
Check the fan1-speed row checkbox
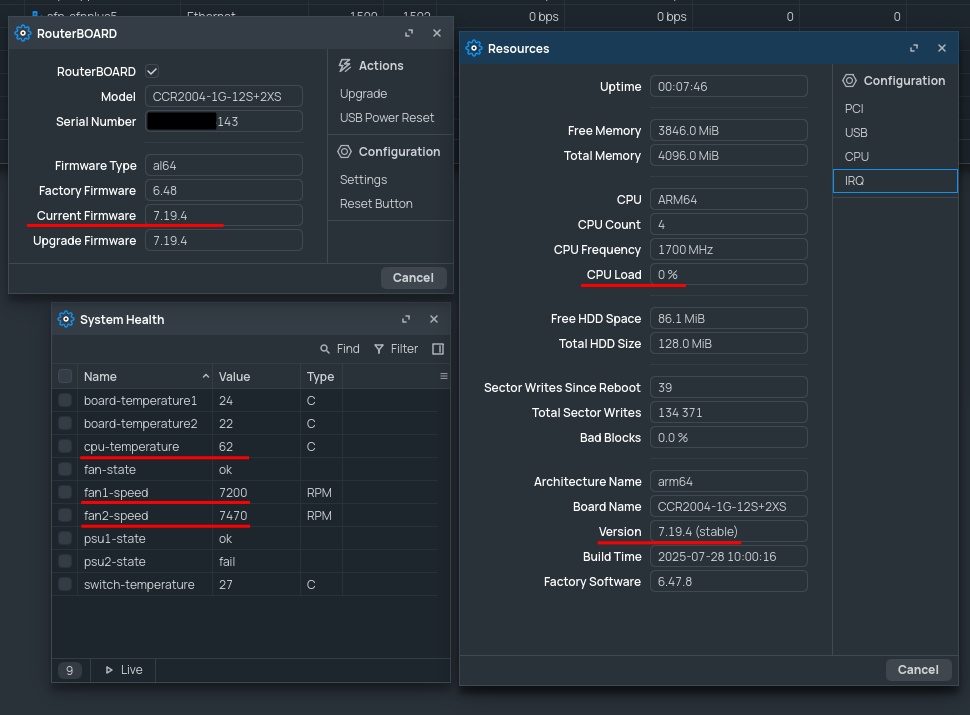[x=64, y=492]
